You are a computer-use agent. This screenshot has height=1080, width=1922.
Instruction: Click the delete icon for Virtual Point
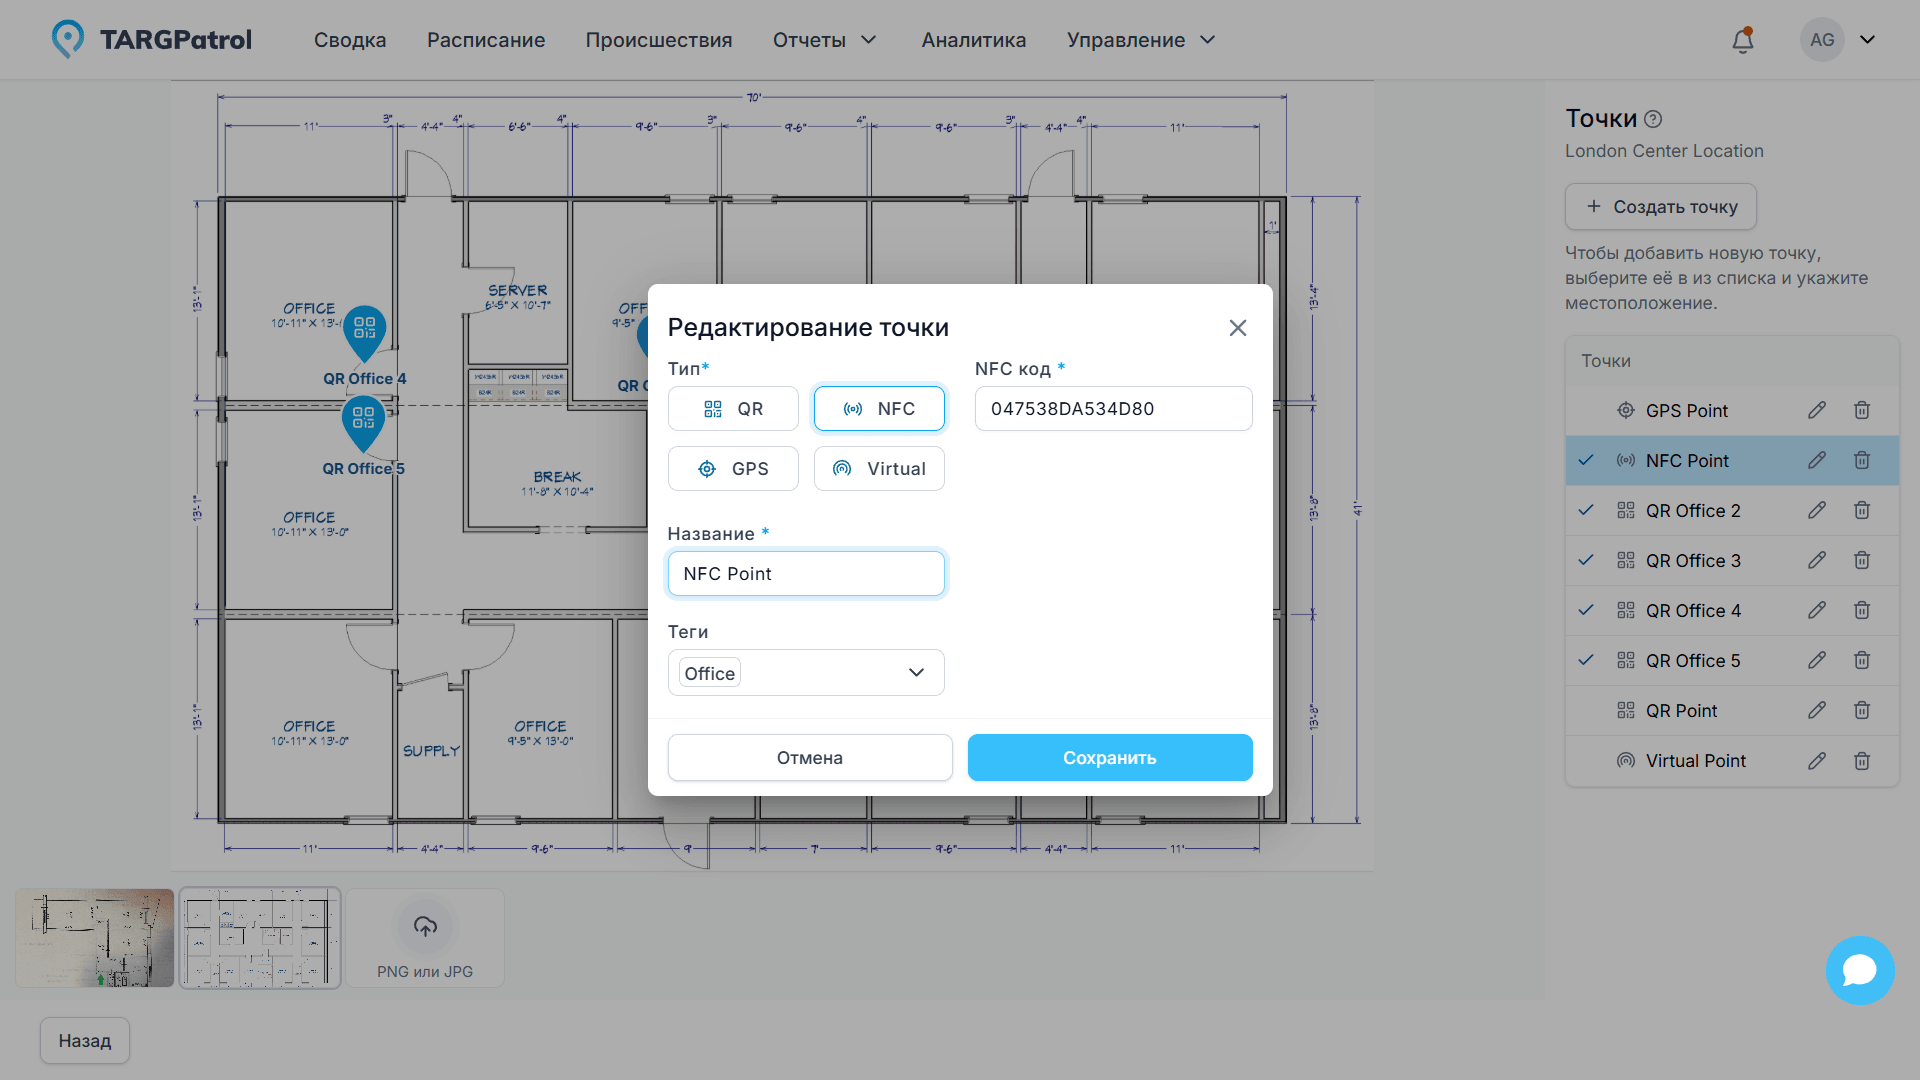[1862, 760]
